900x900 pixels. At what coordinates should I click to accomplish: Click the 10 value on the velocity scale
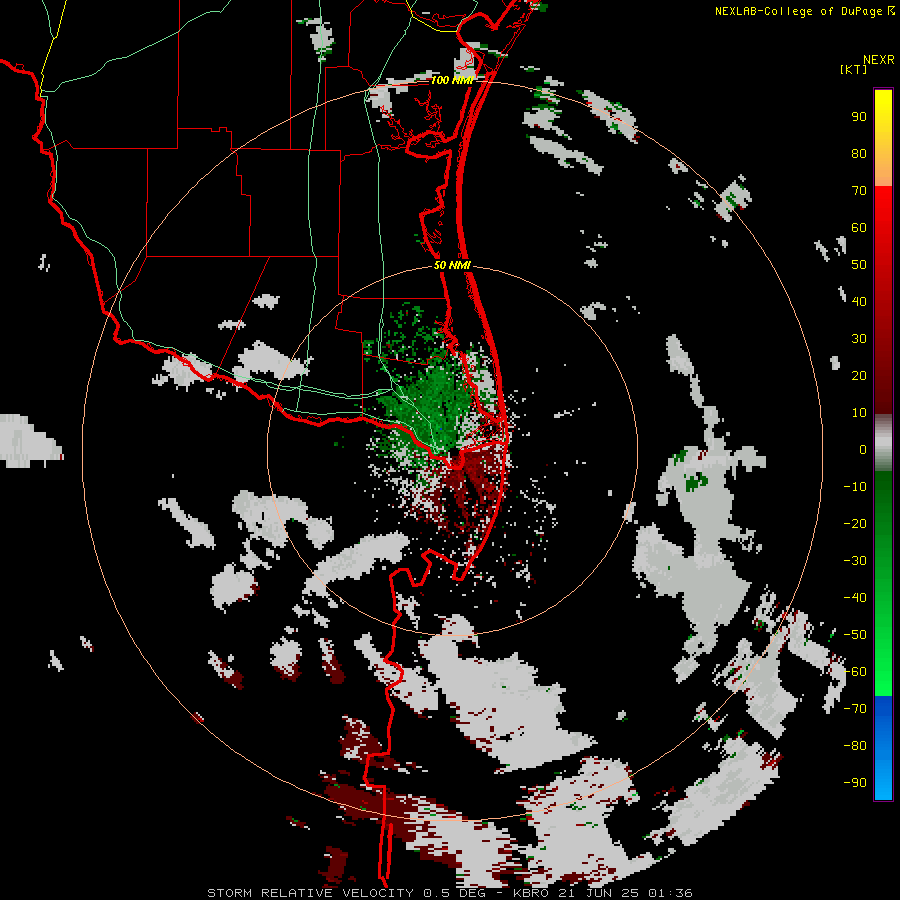(859, 413)
